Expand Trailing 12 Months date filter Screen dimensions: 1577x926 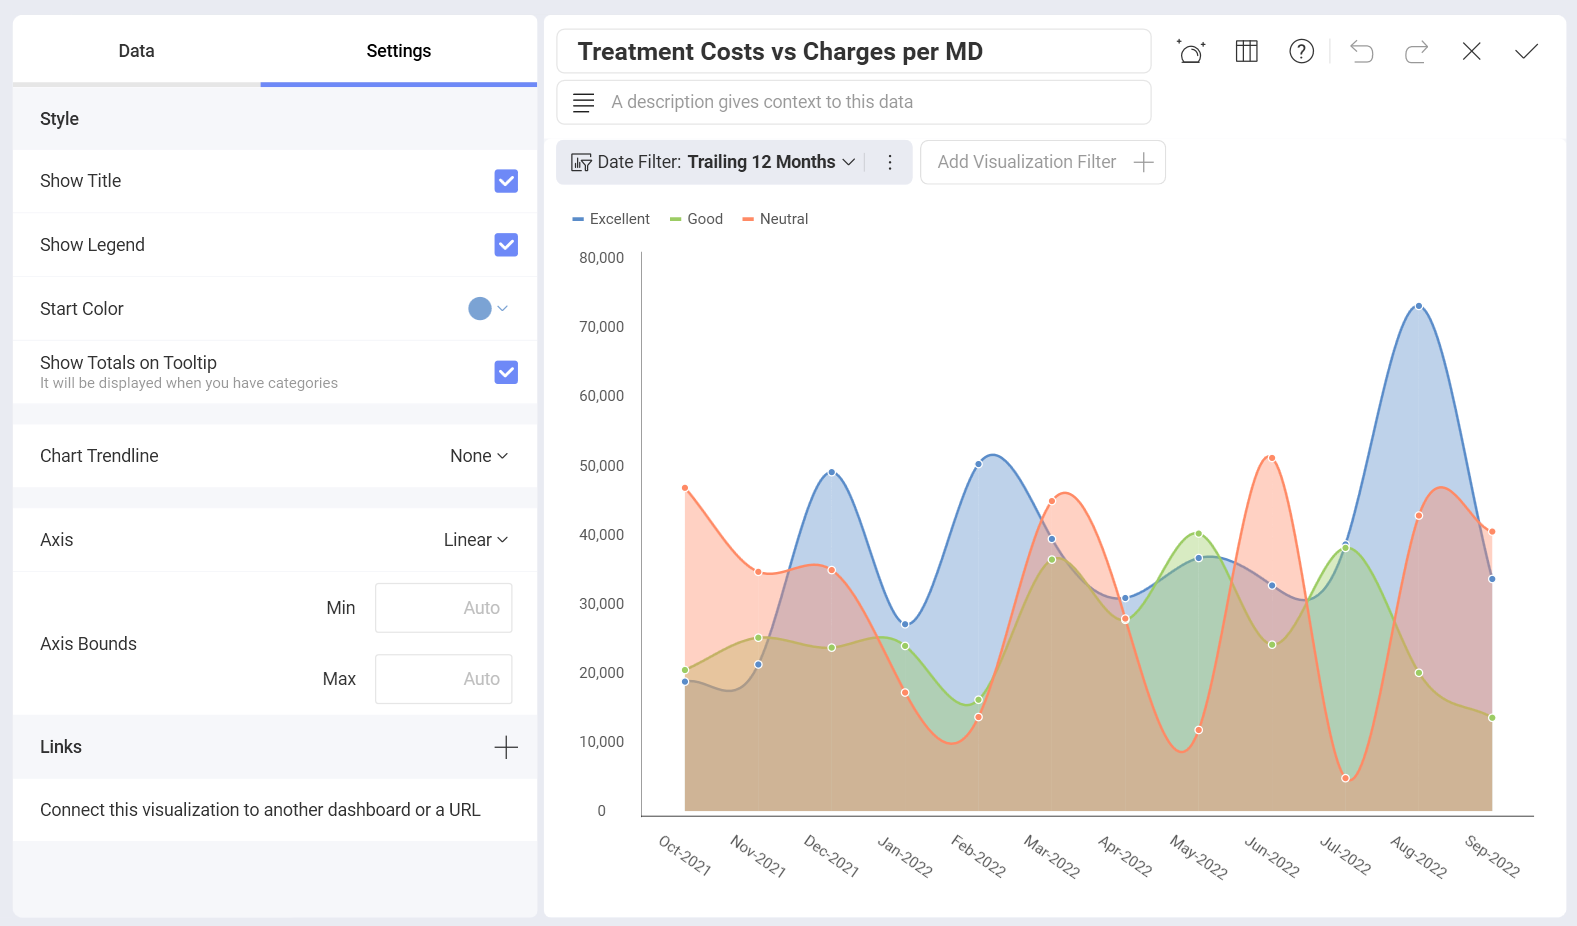tap(770, 162)
